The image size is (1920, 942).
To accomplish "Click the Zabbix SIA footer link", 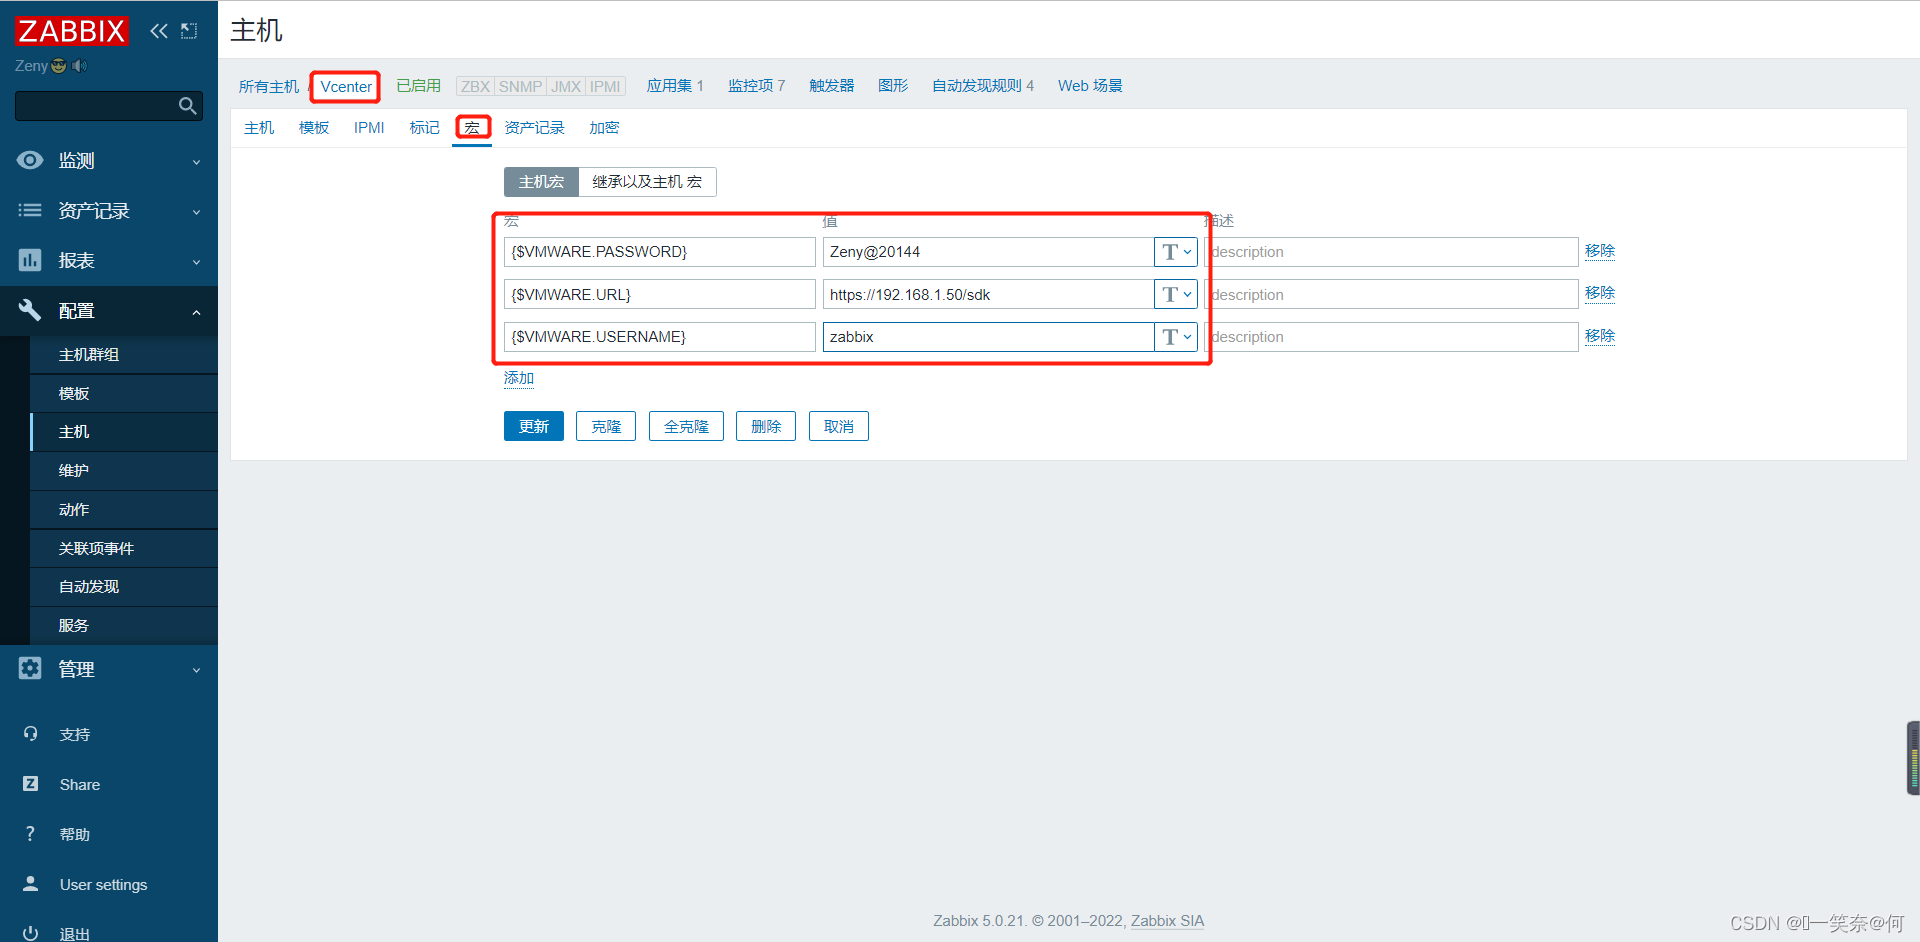I will tap(1167, 921).
